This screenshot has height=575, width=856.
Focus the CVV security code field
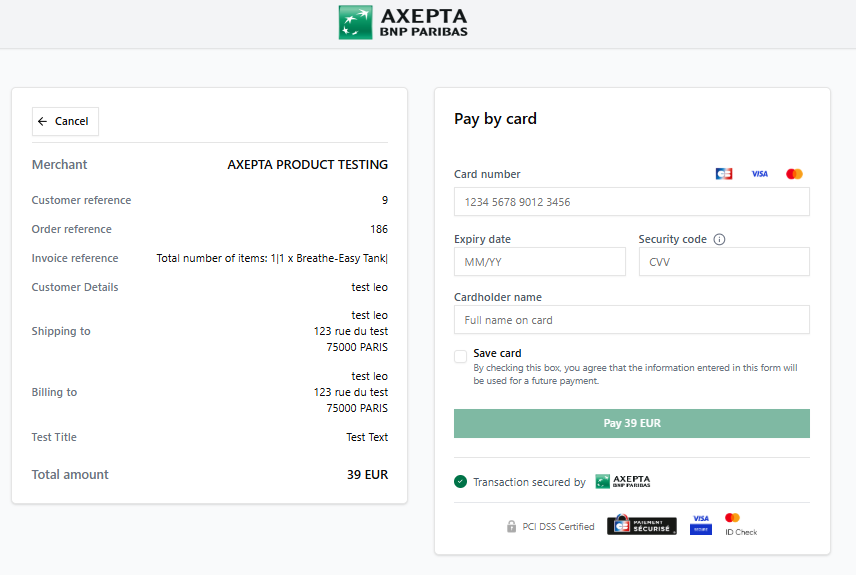[x=724, y=262]
